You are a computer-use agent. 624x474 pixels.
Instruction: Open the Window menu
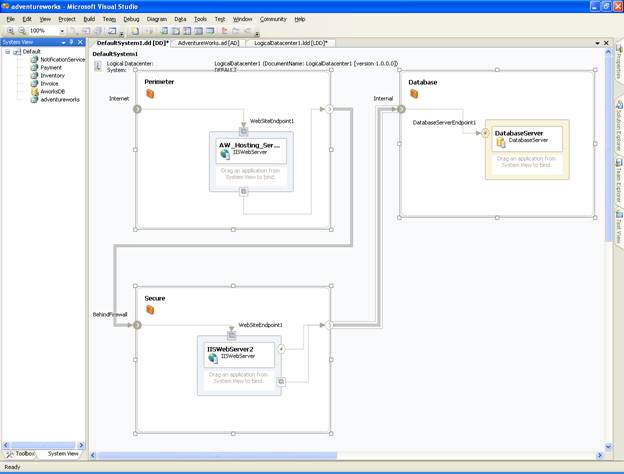[x=242, y=19]
